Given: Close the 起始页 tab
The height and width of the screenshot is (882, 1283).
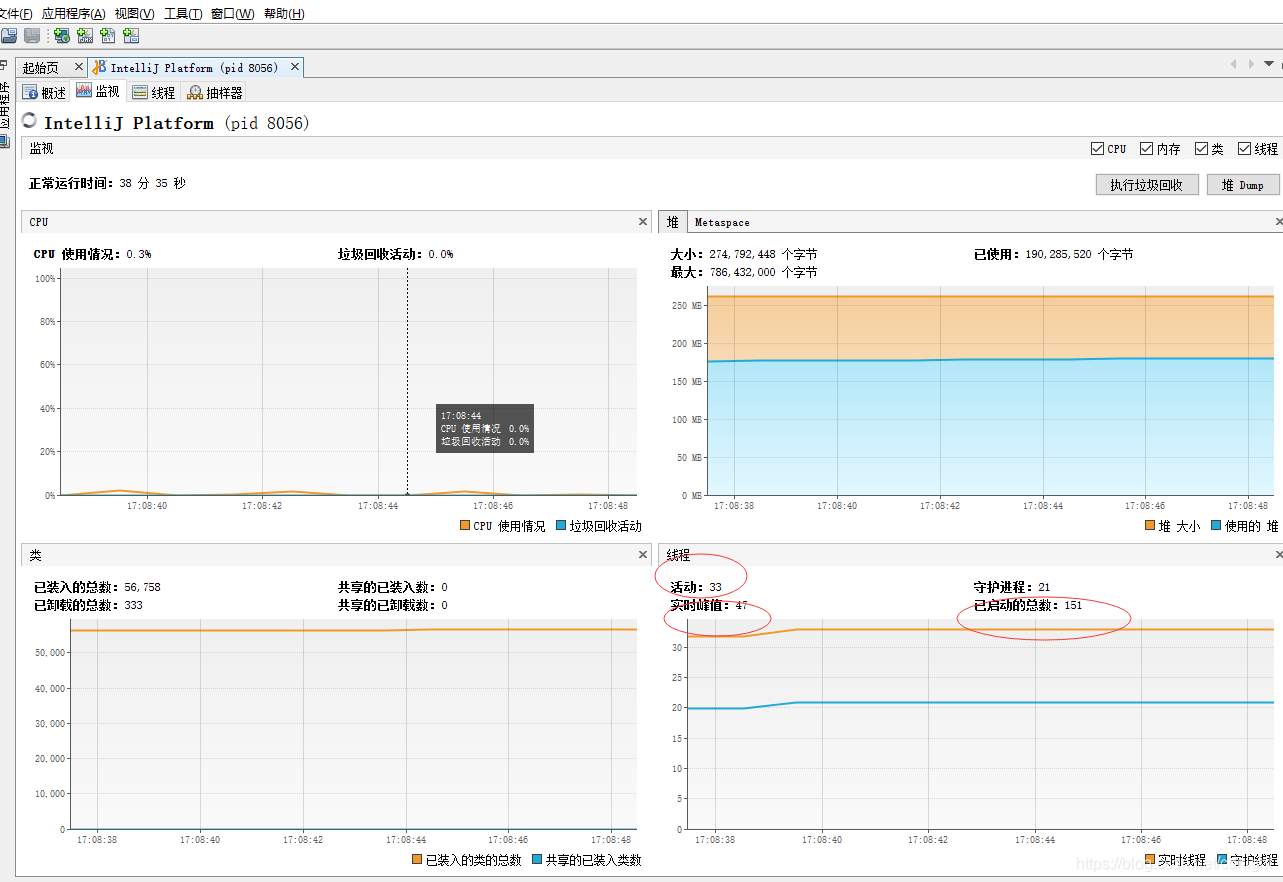Looking at the screenshot, I should coord(79,67).
